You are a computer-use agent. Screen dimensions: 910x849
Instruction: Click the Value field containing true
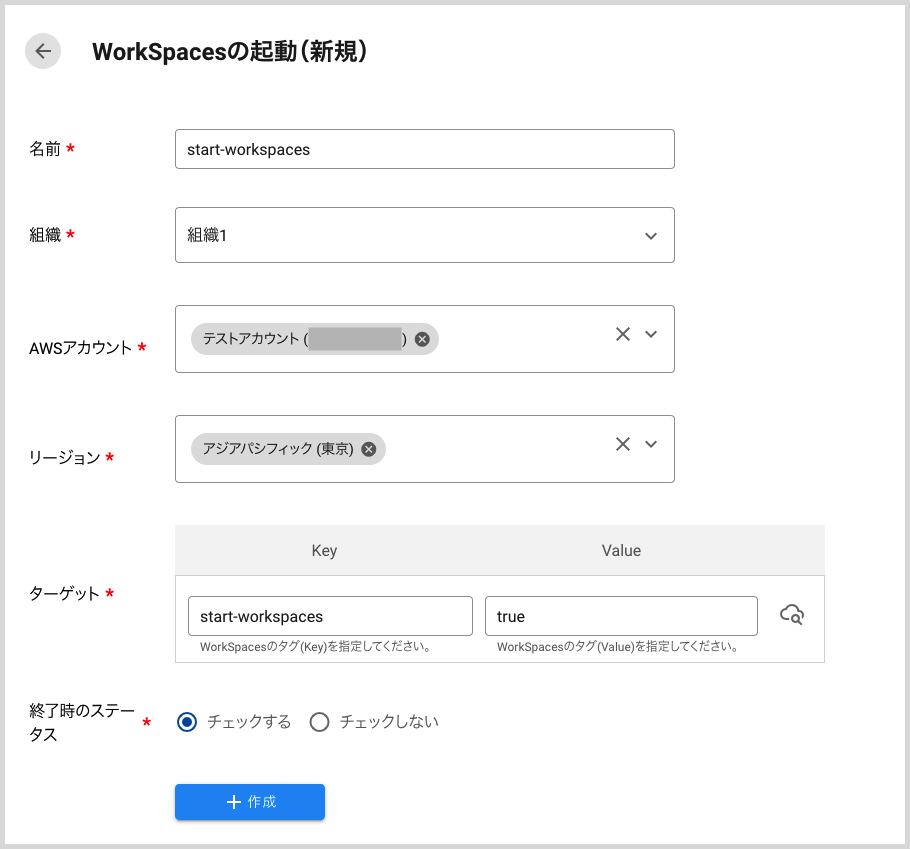tap(621, 616)
